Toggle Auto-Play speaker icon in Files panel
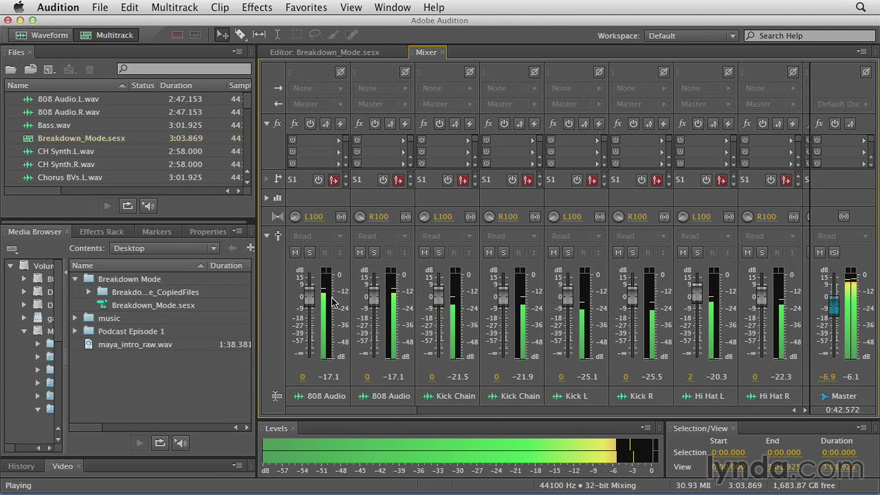This screenshot has height=495, width=880. [x=148, y=205]
